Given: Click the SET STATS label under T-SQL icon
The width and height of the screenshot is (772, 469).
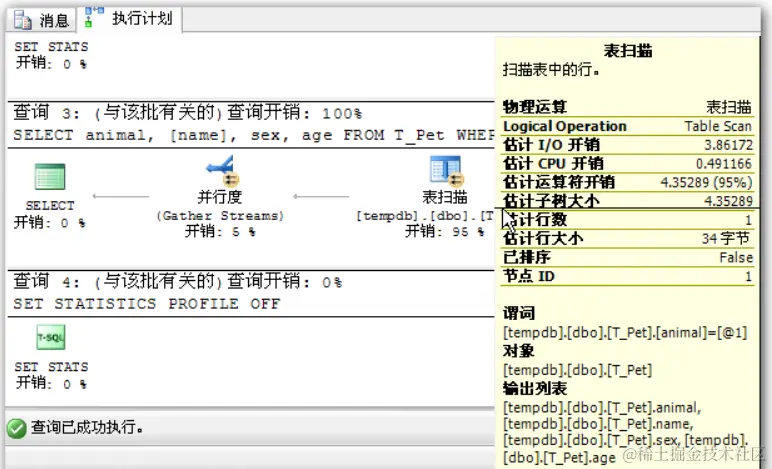Looking at the screenshot, I should tap(51, 367).
